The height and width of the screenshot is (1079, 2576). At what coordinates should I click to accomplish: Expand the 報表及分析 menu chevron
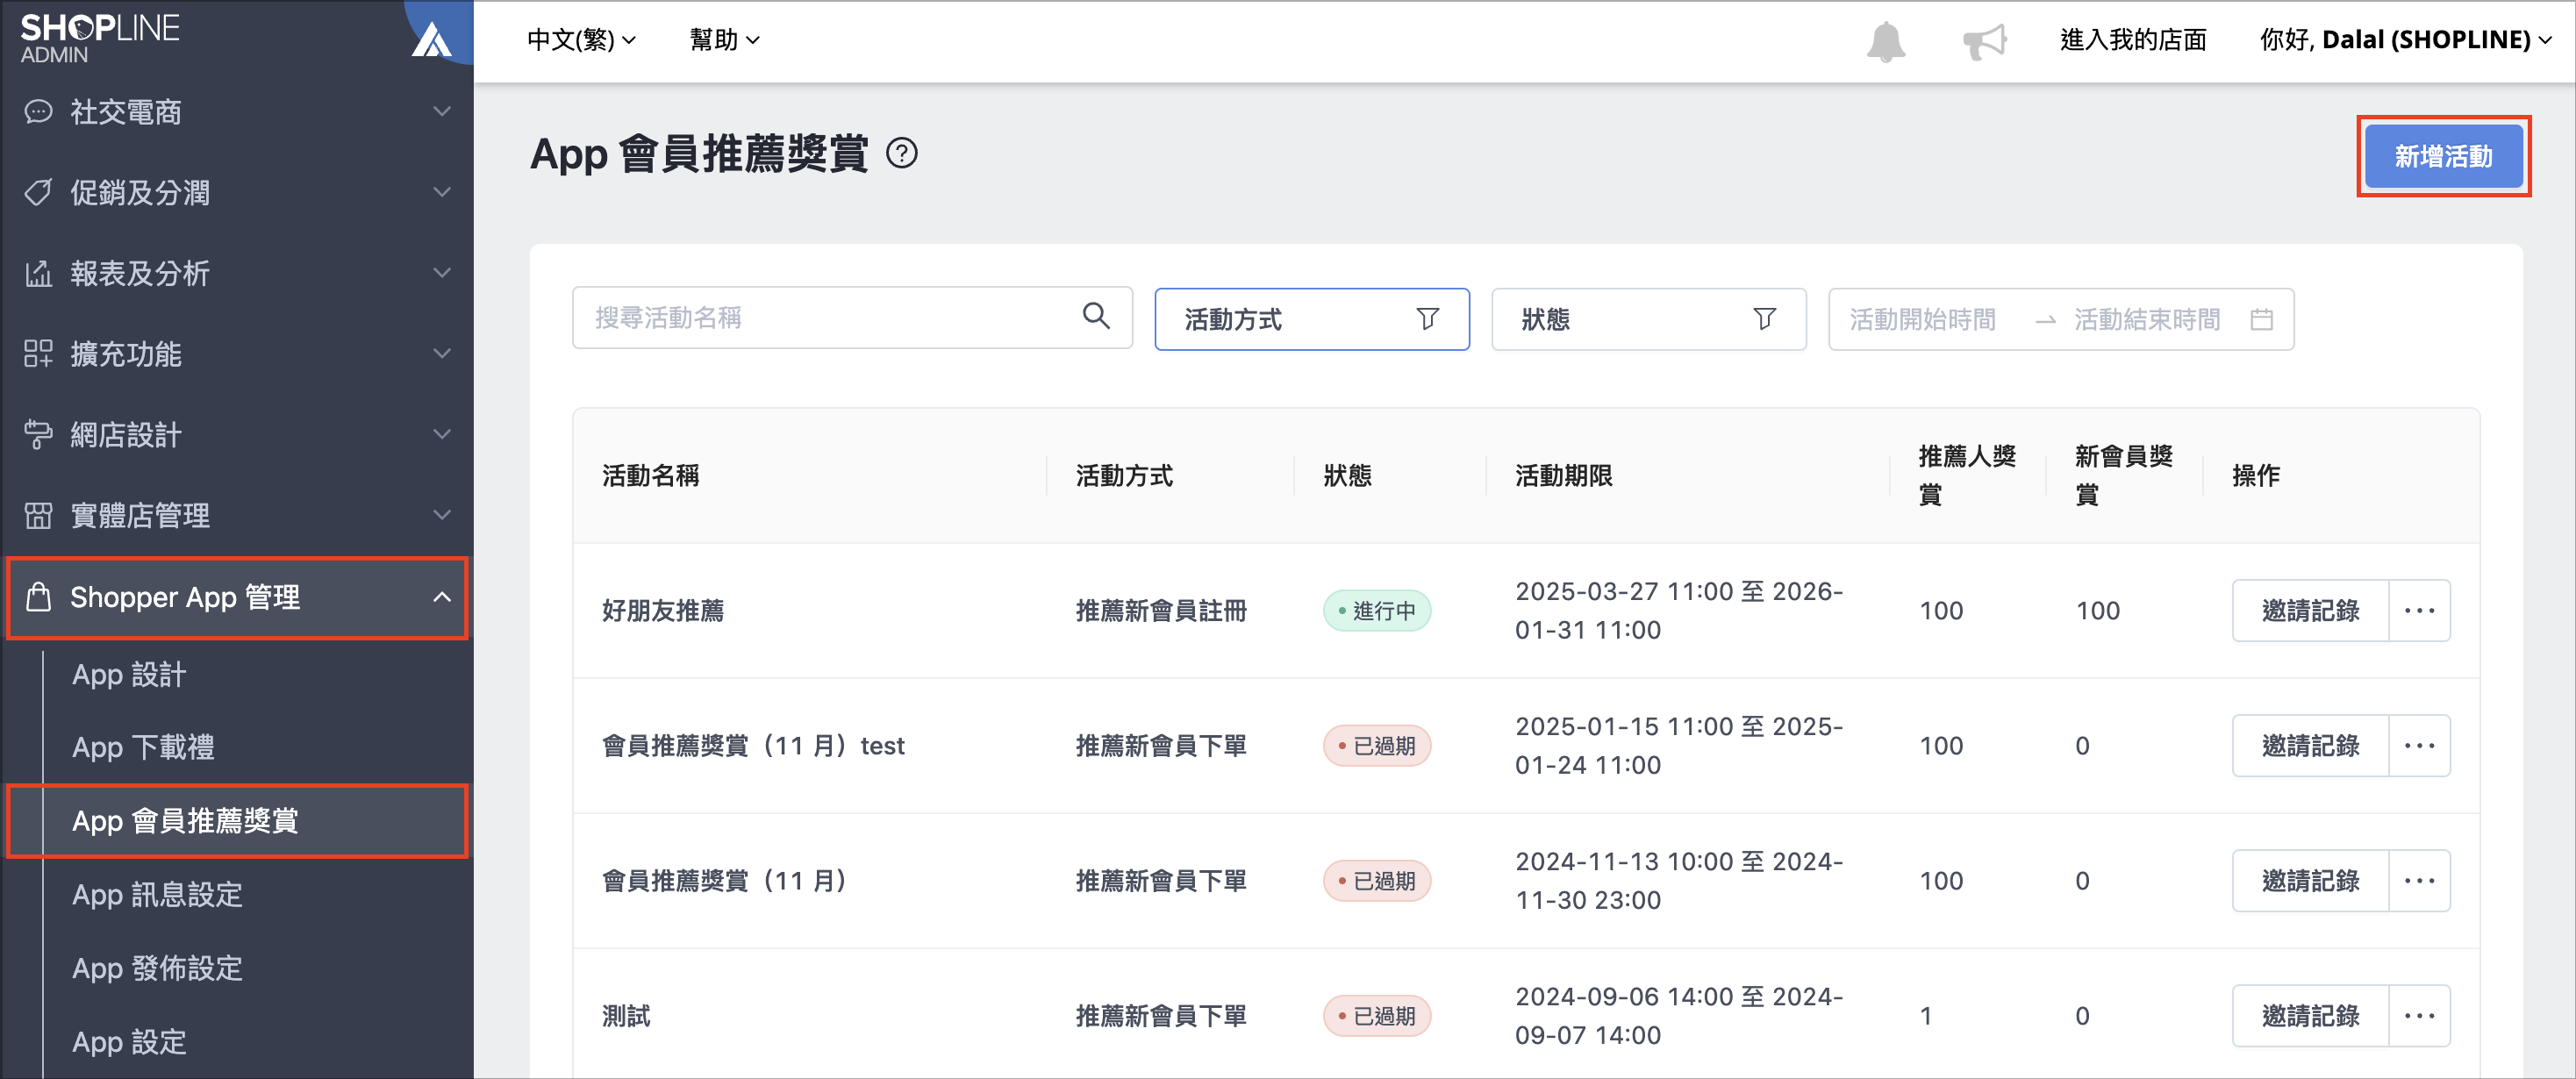pyautogui.click(x=441, y=273)
